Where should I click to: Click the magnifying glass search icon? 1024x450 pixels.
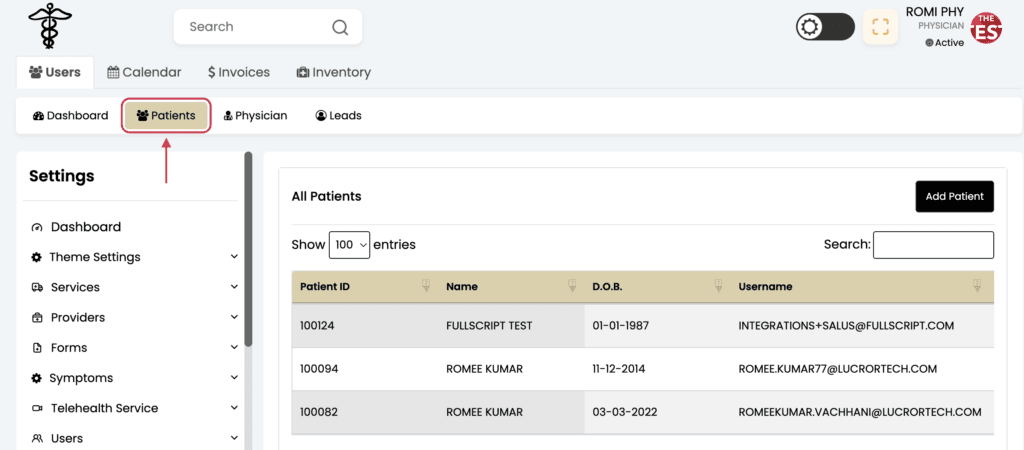[x=340, y=27]
